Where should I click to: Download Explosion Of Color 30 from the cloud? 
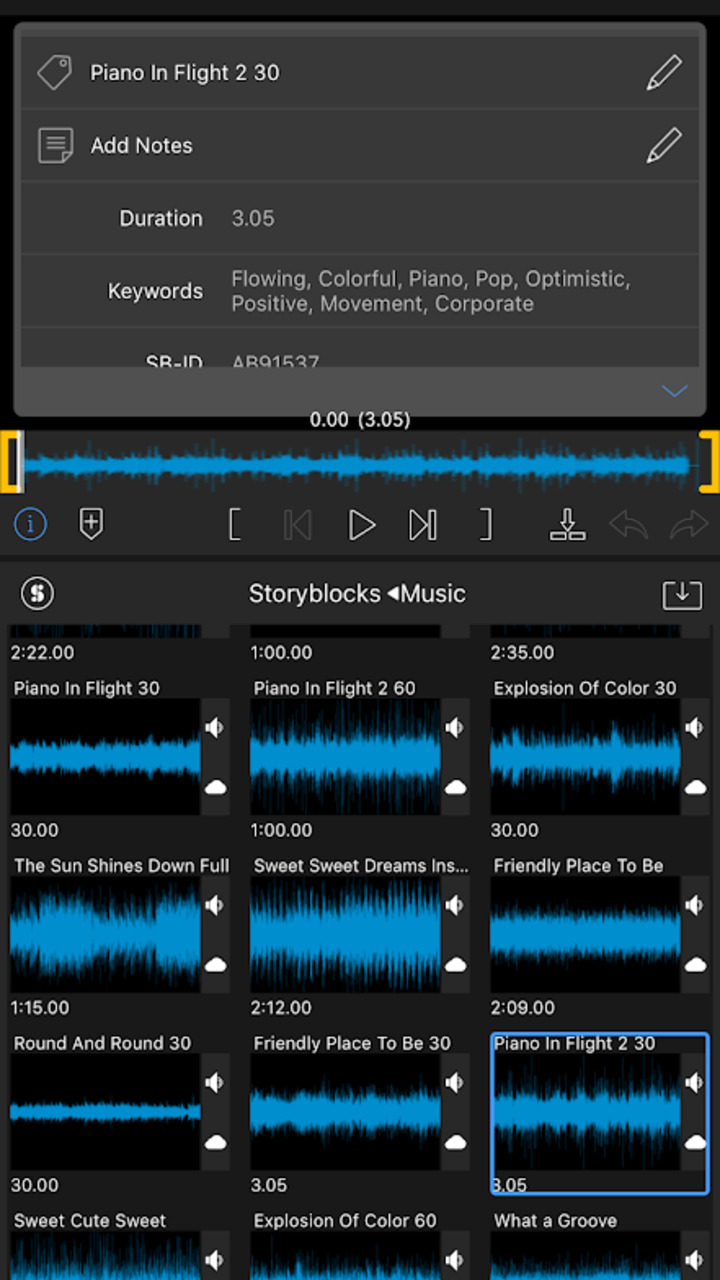tap(695, 788)
